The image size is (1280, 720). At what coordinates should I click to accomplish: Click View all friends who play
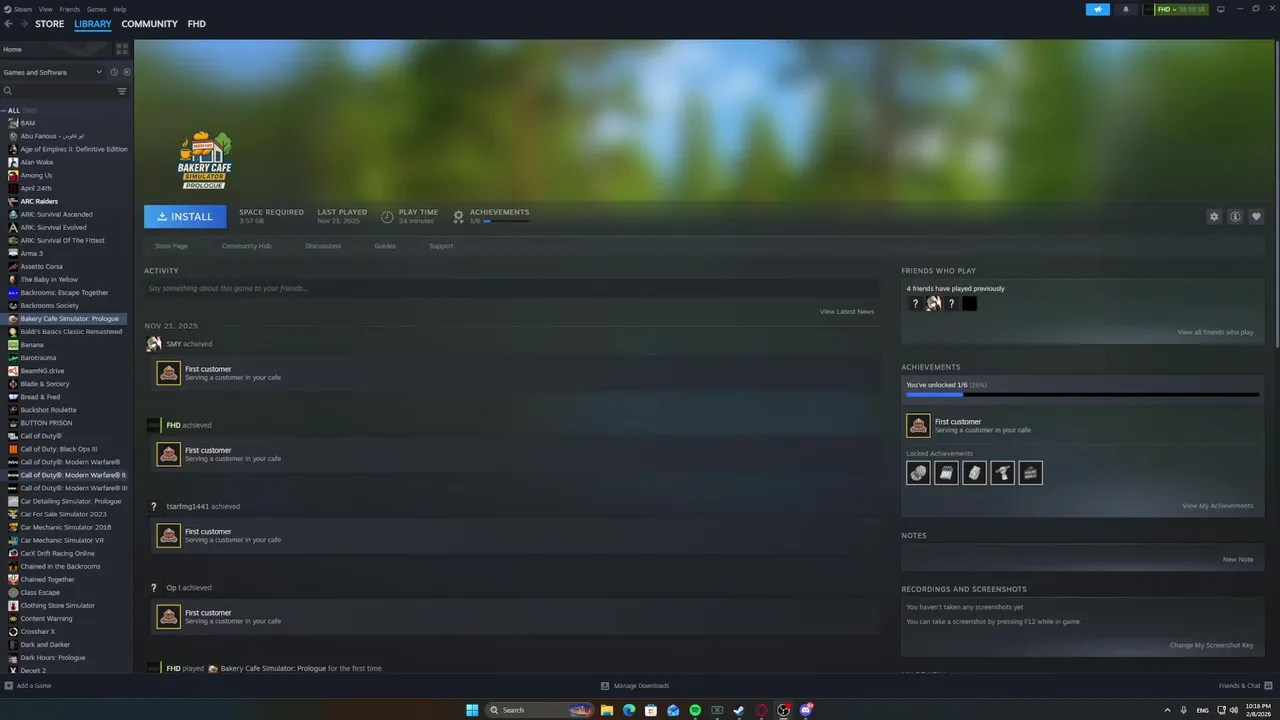[x=1215, y=332]
